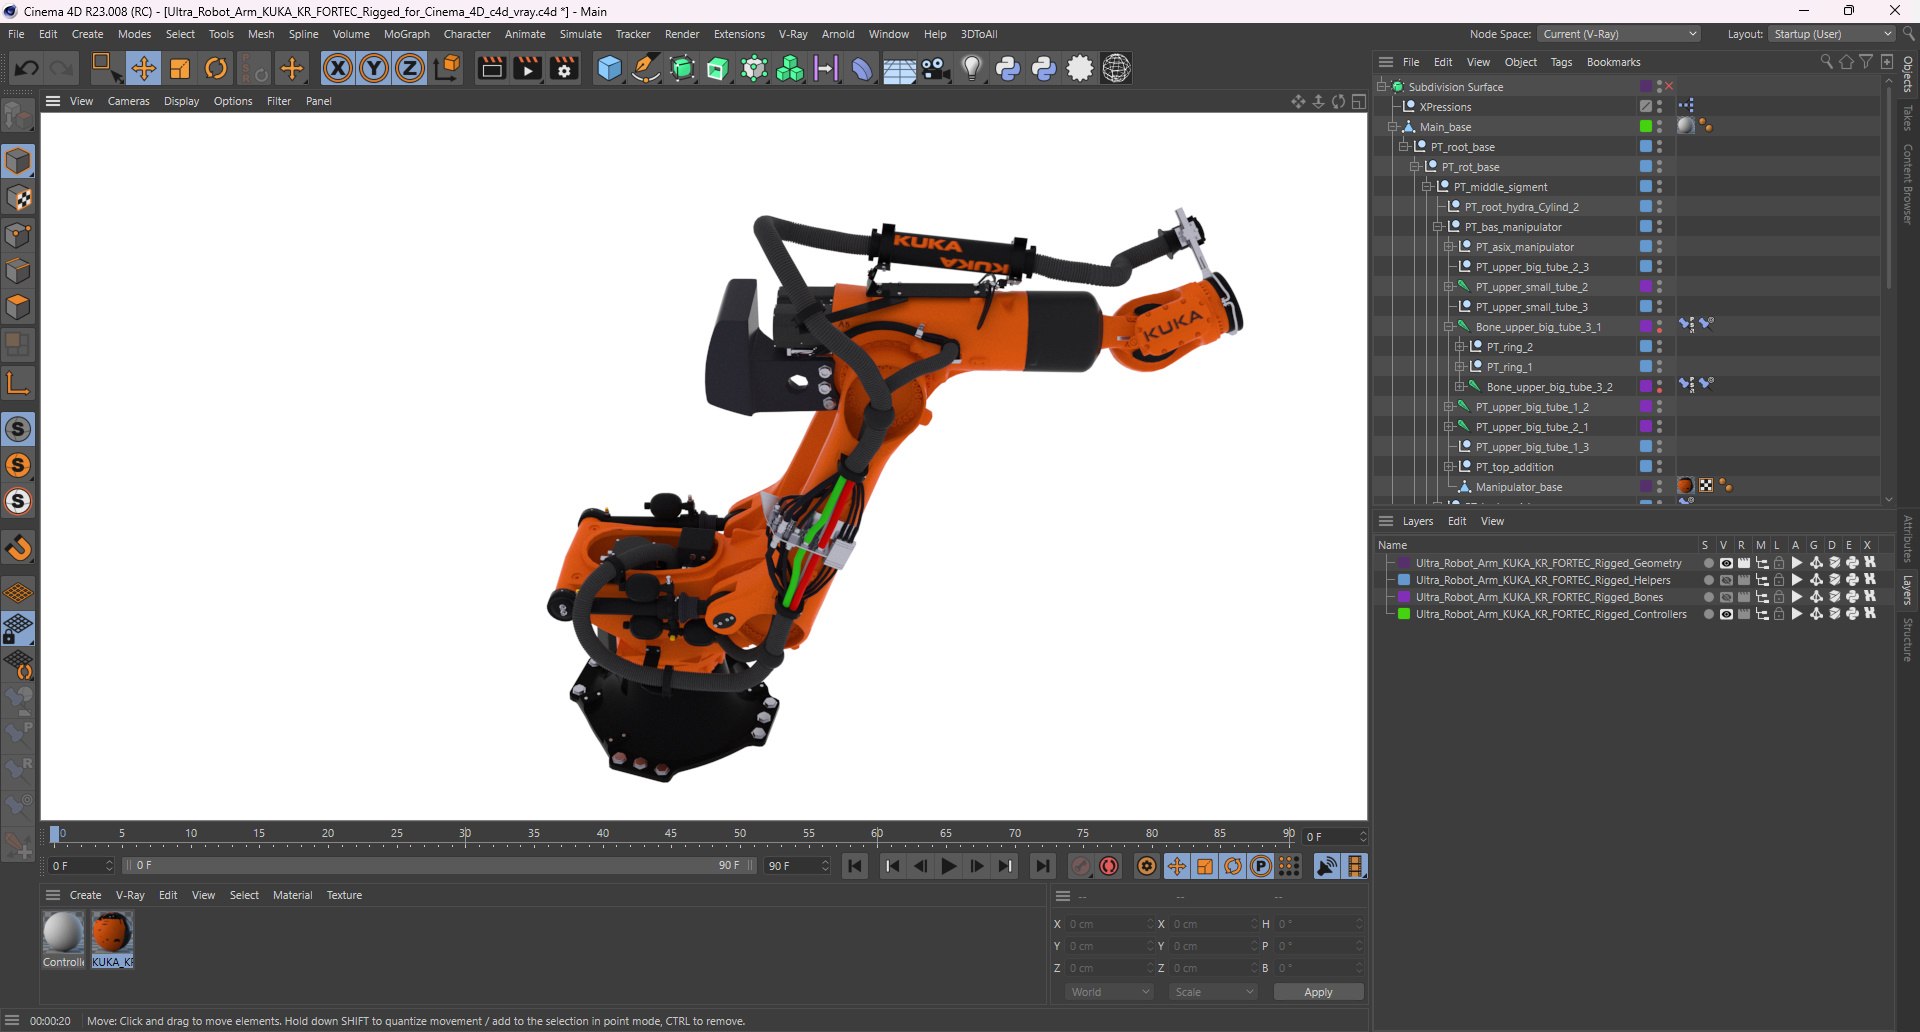Click green layer swatch on Main_base row
The height and width of the screenshot is (1032, 1920).
[1645, 127]
